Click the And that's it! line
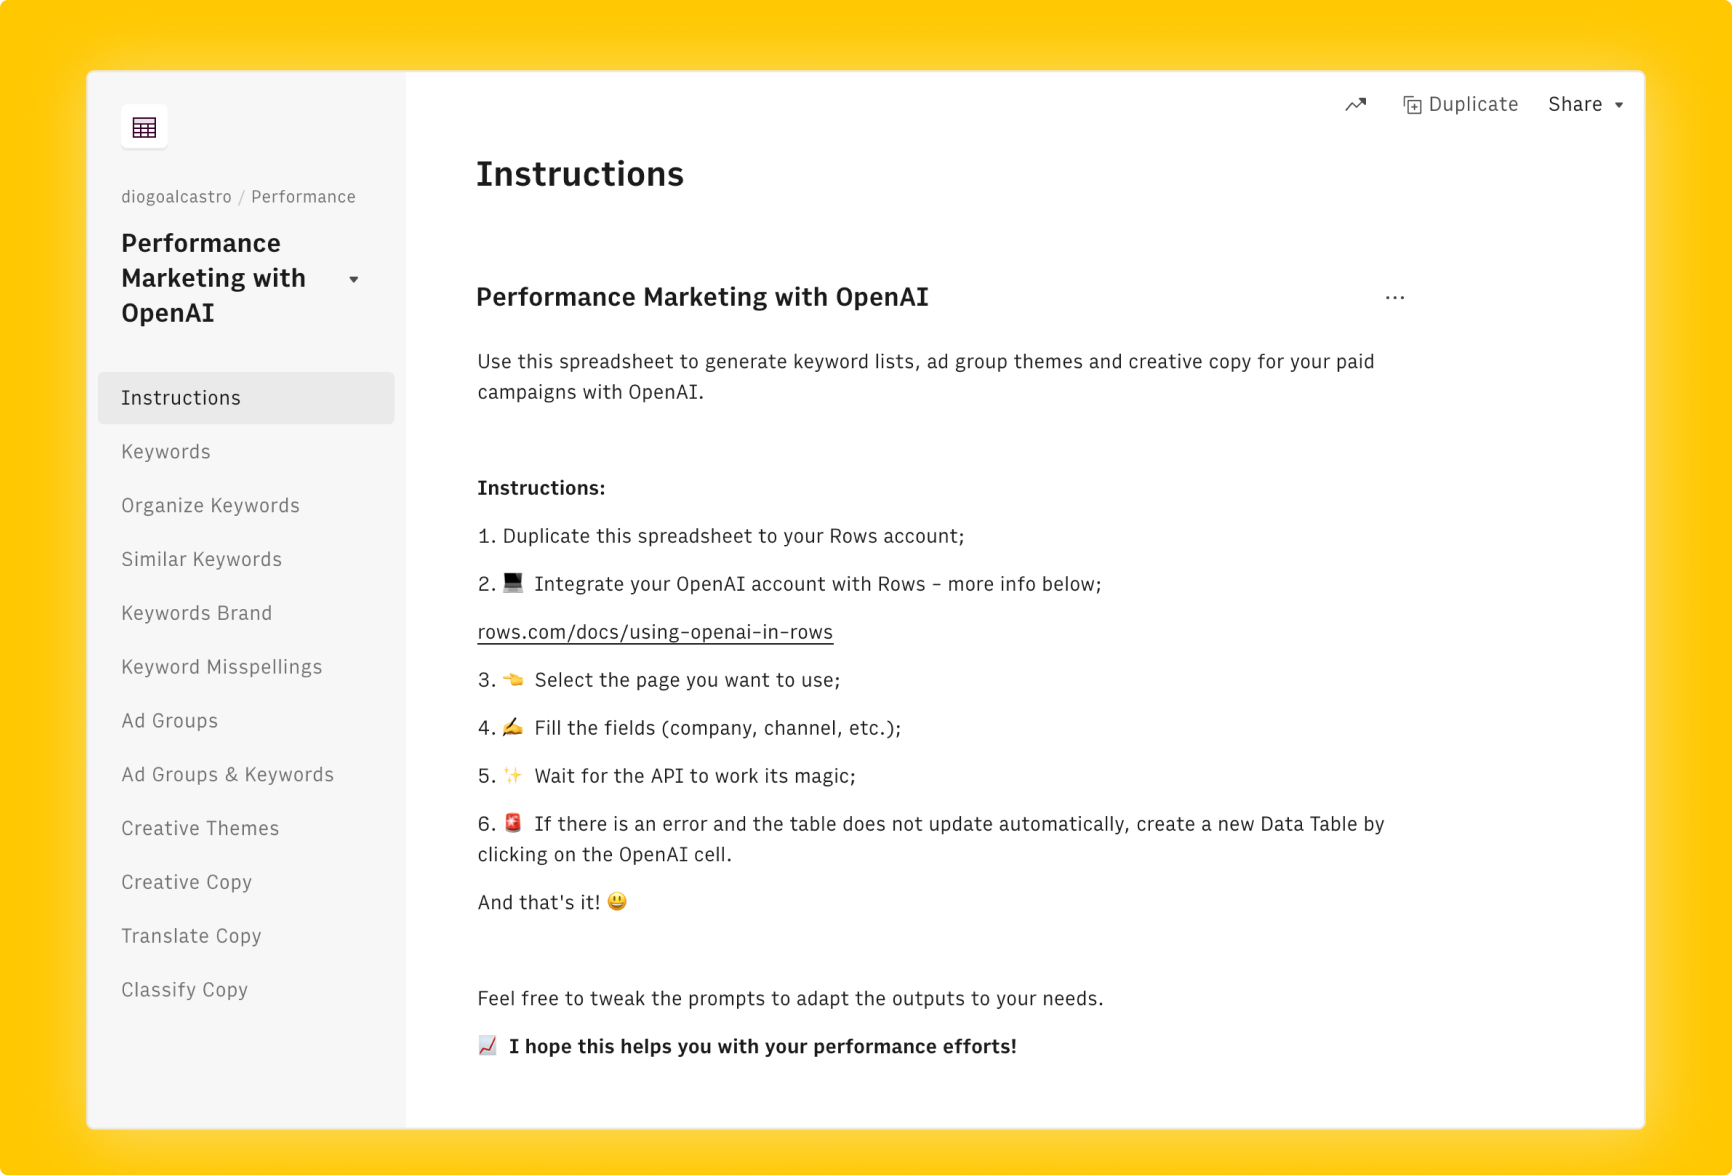This screenshot has height=1176, width=1732. 552,902
